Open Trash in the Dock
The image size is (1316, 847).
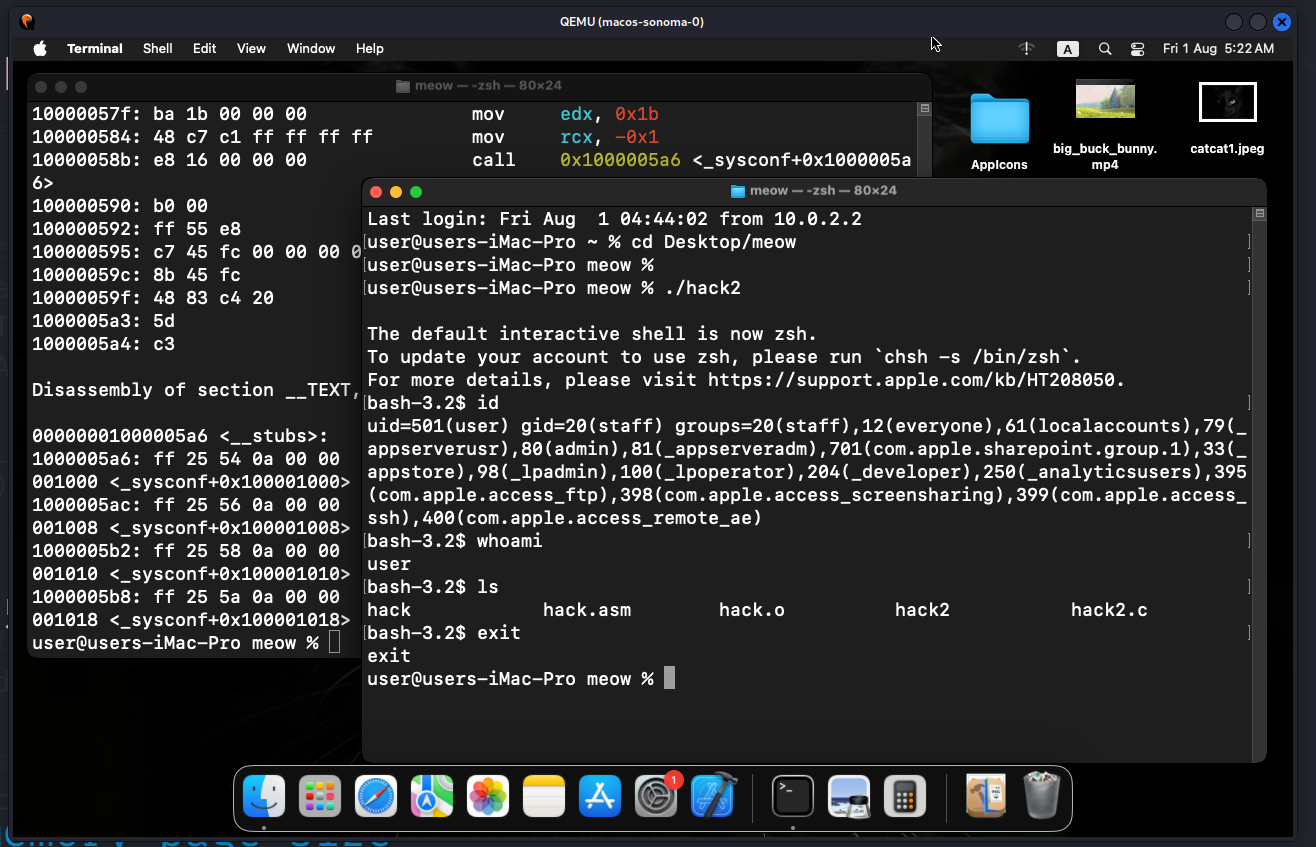(x=1041, y=797)
